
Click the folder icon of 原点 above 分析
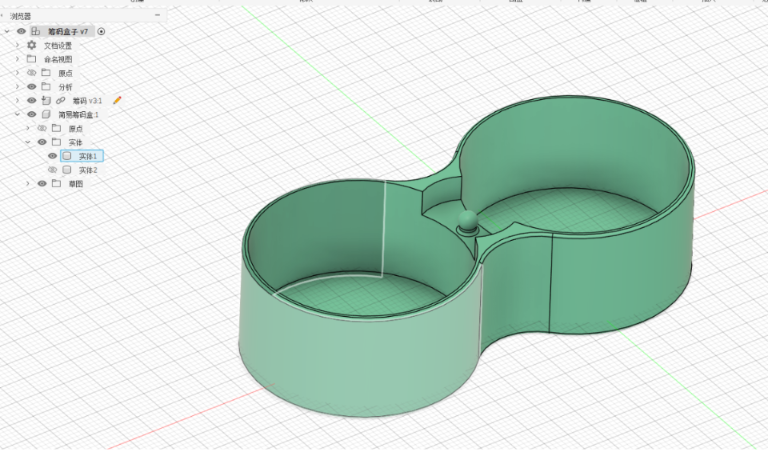point(46,72)
